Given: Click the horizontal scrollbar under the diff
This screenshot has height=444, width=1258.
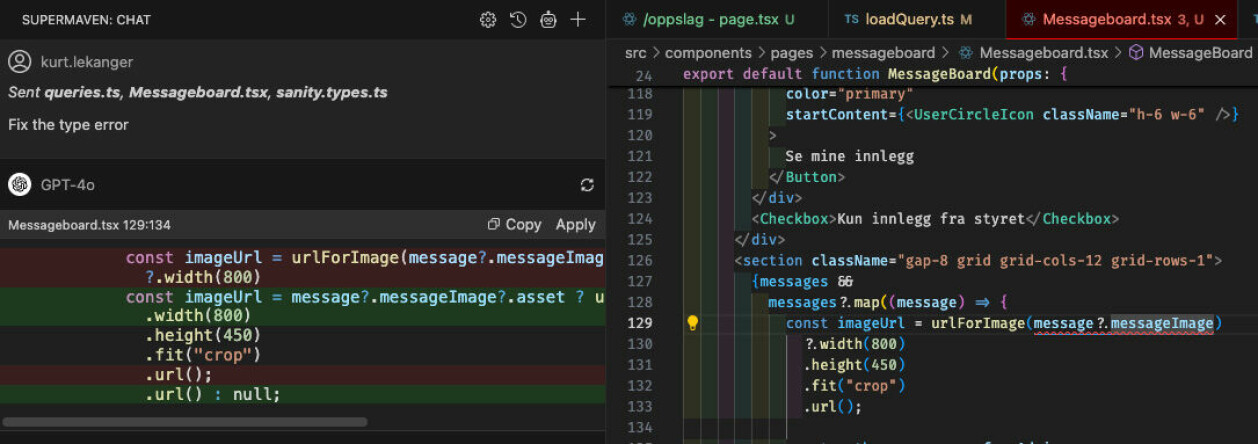Looking at the screenshot, I should pyautogui.click(x=184, y=422).
